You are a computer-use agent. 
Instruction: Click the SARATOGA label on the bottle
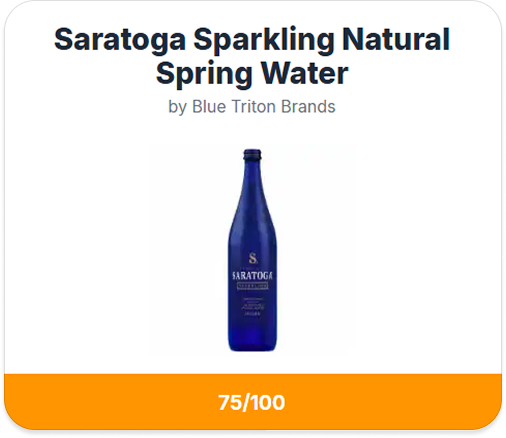(x=252, y=276)
